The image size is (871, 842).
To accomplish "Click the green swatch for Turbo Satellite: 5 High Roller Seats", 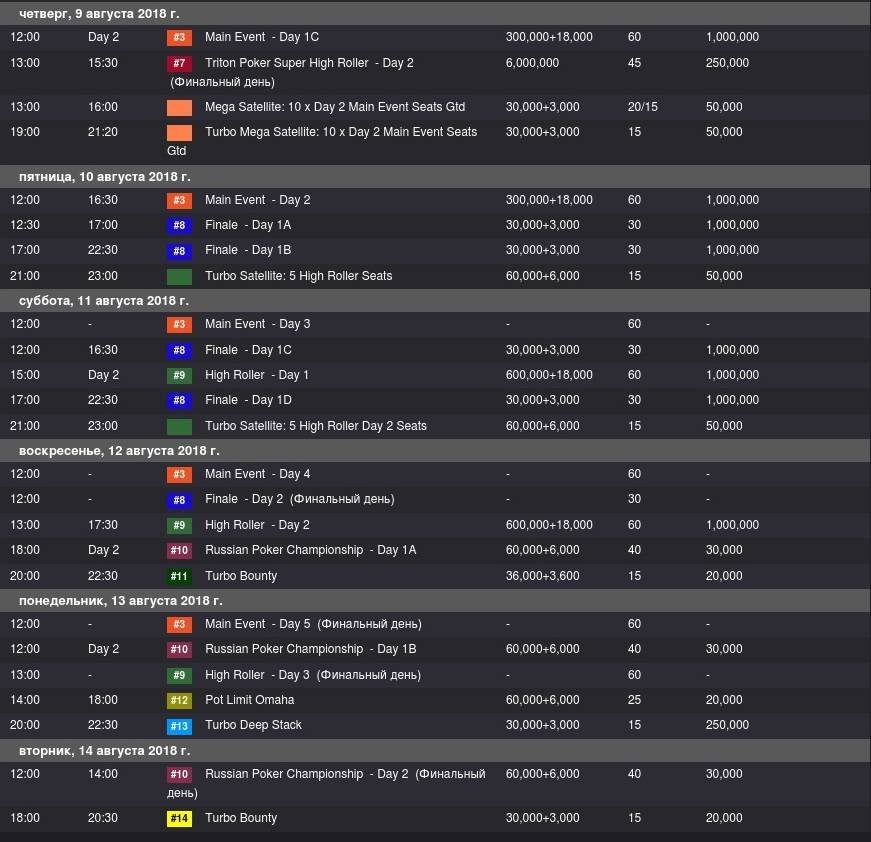I will click(x=179, y=276).
